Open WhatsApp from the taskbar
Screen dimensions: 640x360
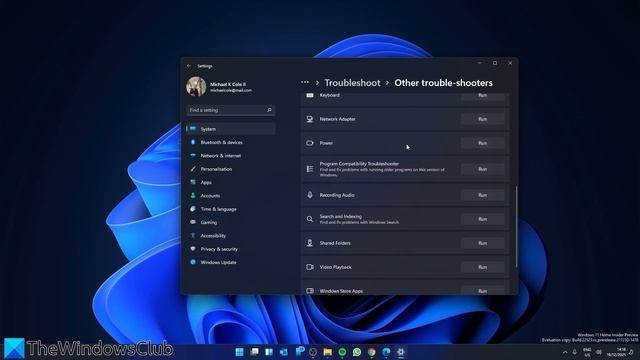357,352
